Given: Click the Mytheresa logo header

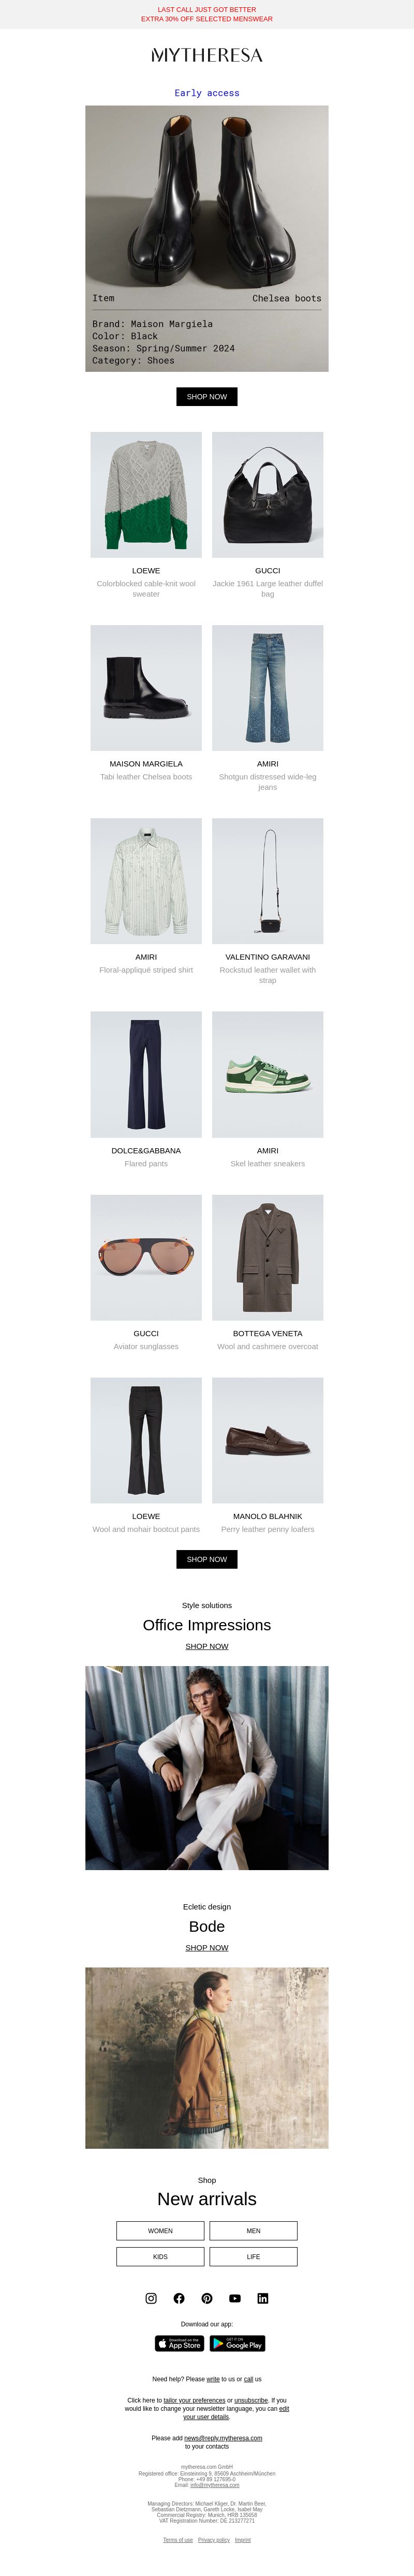Looking at the screenshot, I should [x=207, y=55].
